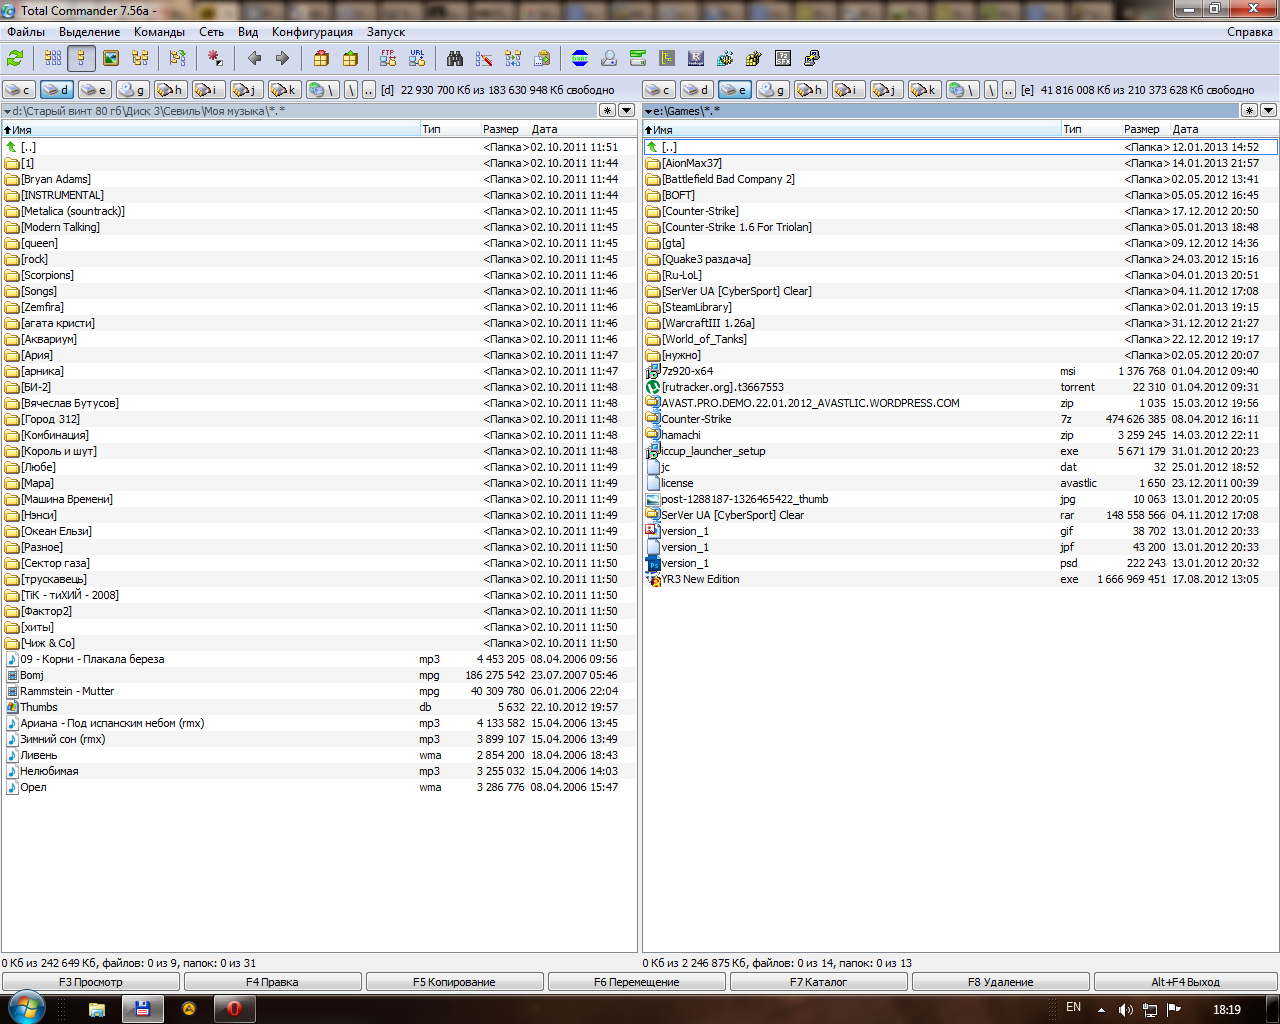The height and width of the screenshot is (1024, 1280).
Task: Click the Forward arrow in toolbar
Action: (x=282, y=58)
